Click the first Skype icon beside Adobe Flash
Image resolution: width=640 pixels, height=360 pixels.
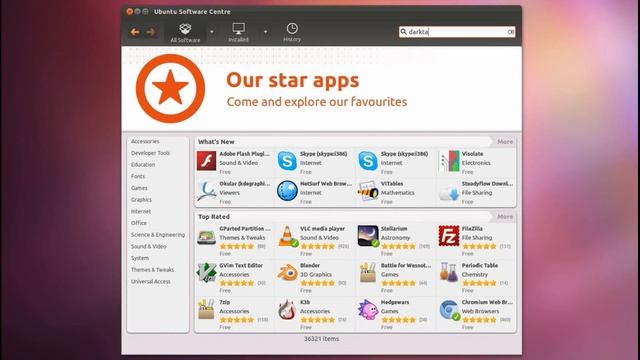click(287, 160)
